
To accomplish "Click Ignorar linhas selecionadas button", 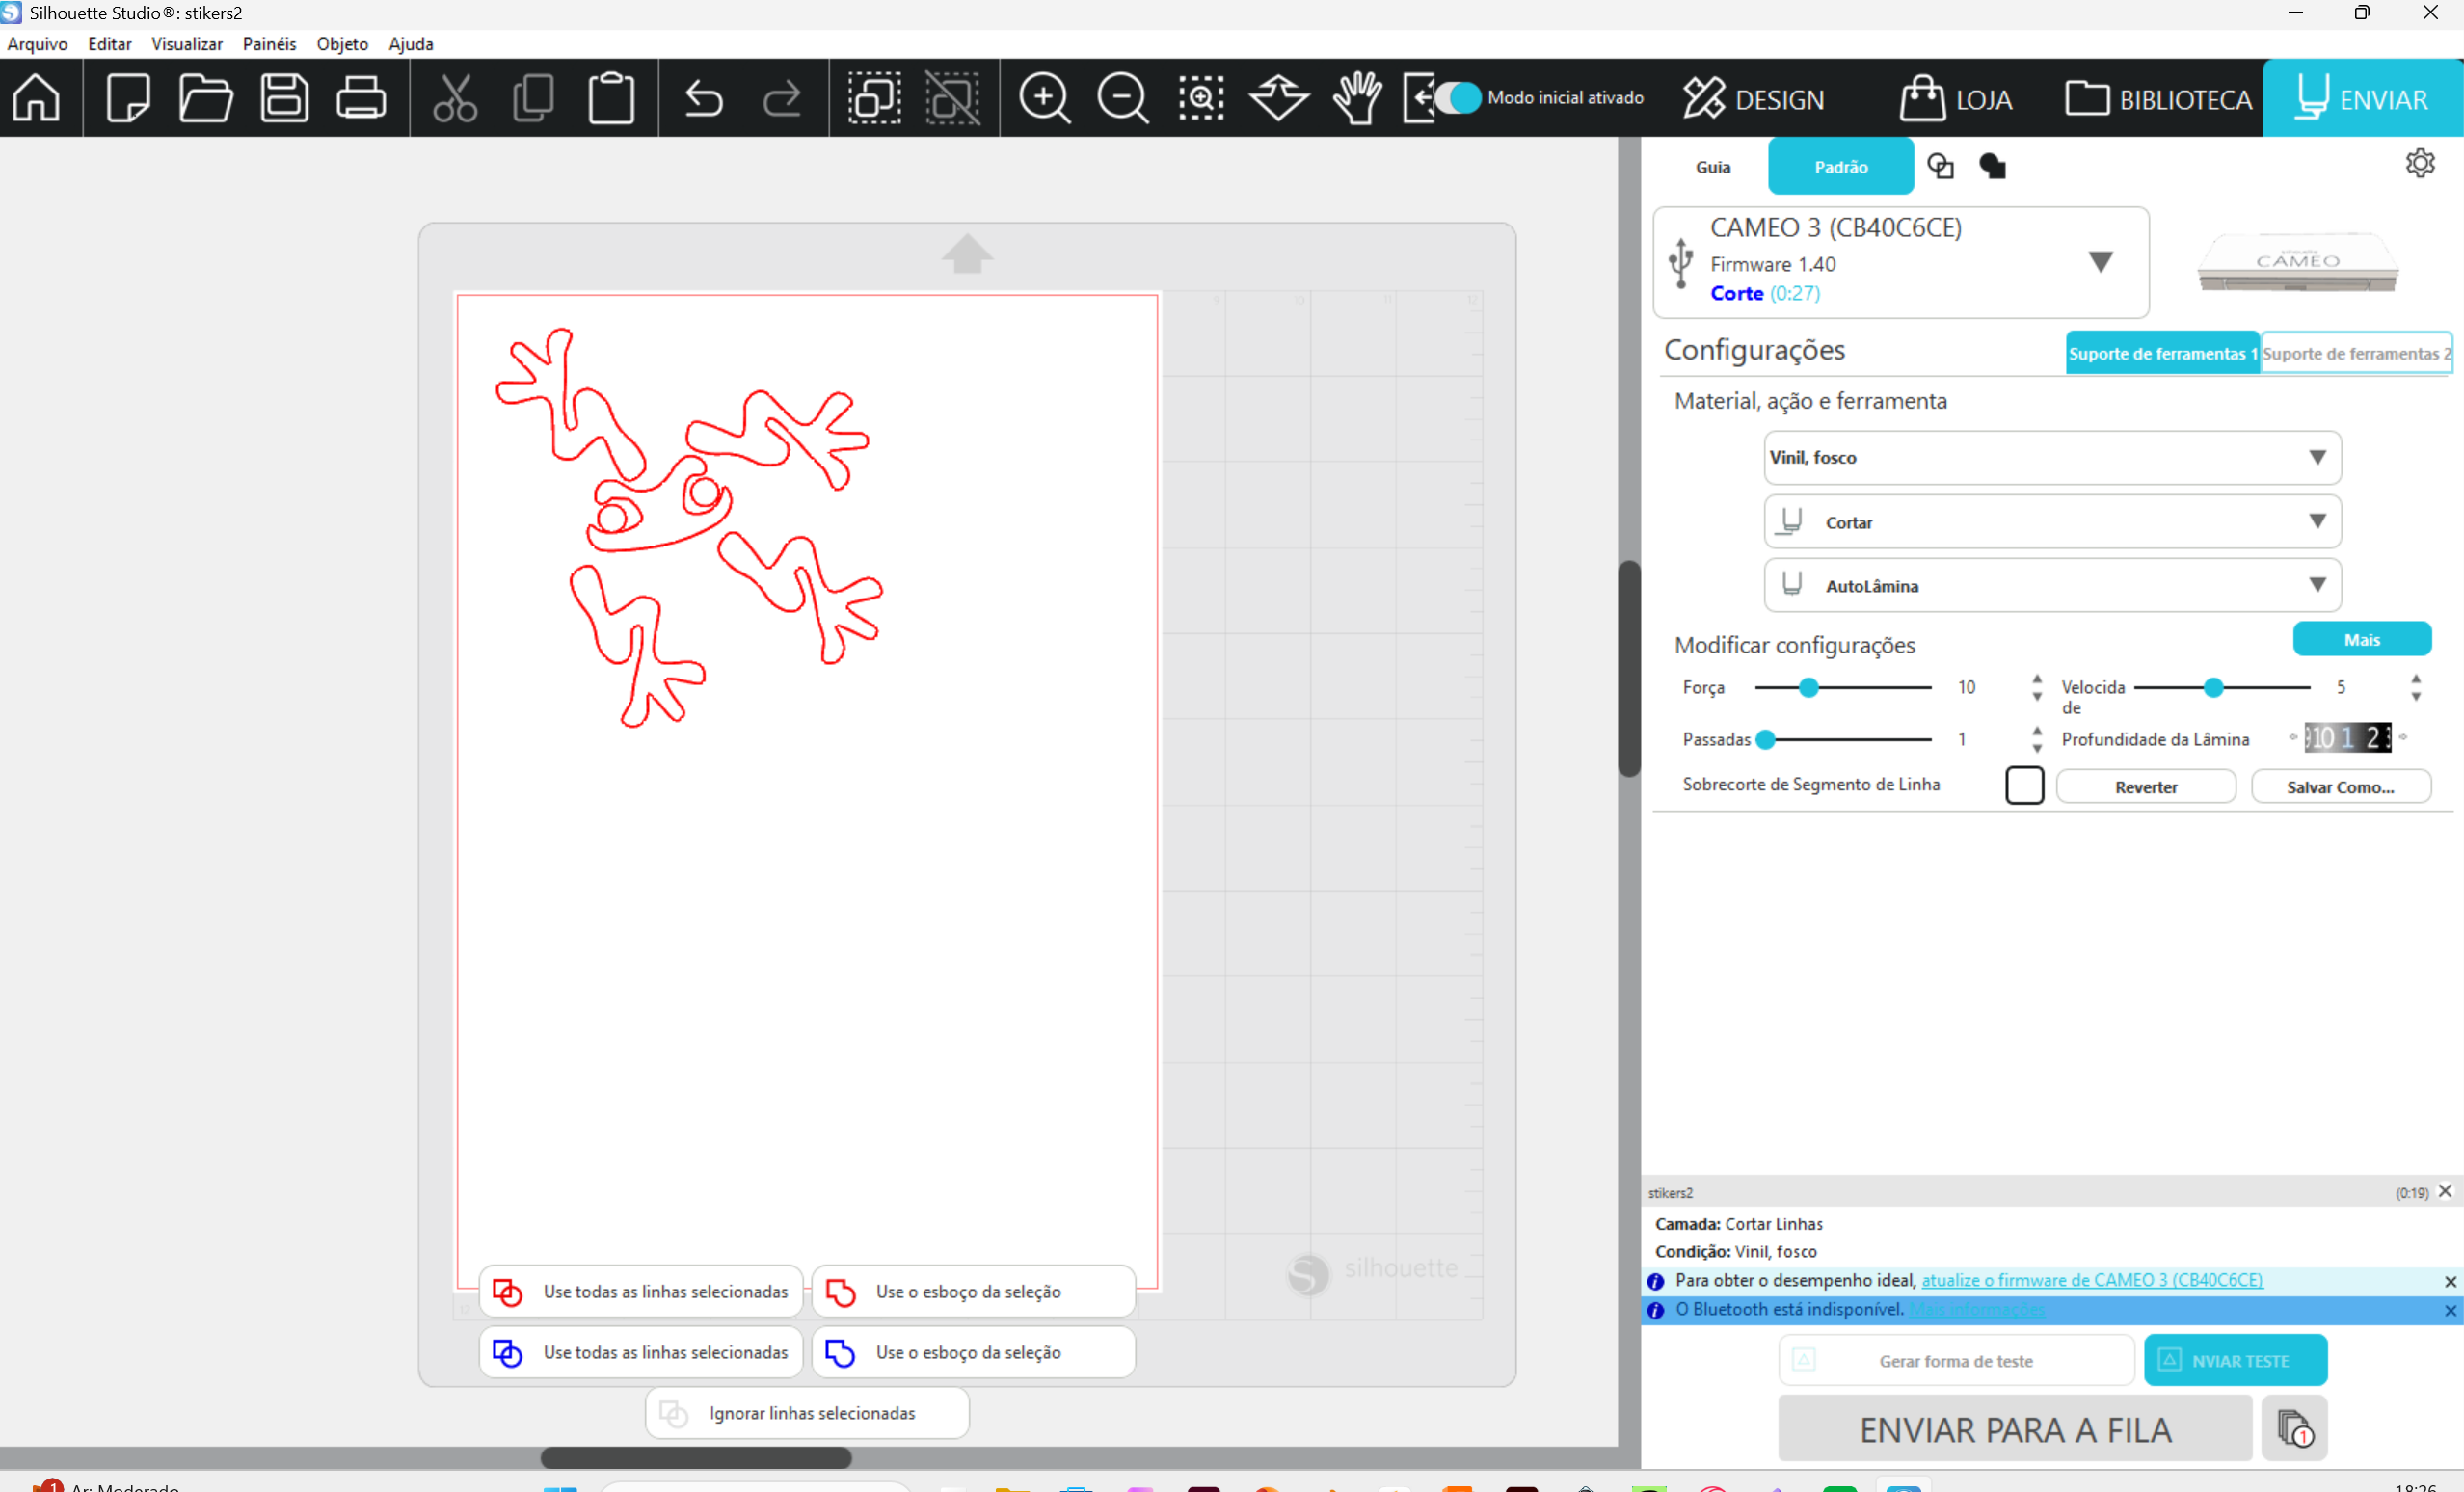I will [x=808, y=1412].
